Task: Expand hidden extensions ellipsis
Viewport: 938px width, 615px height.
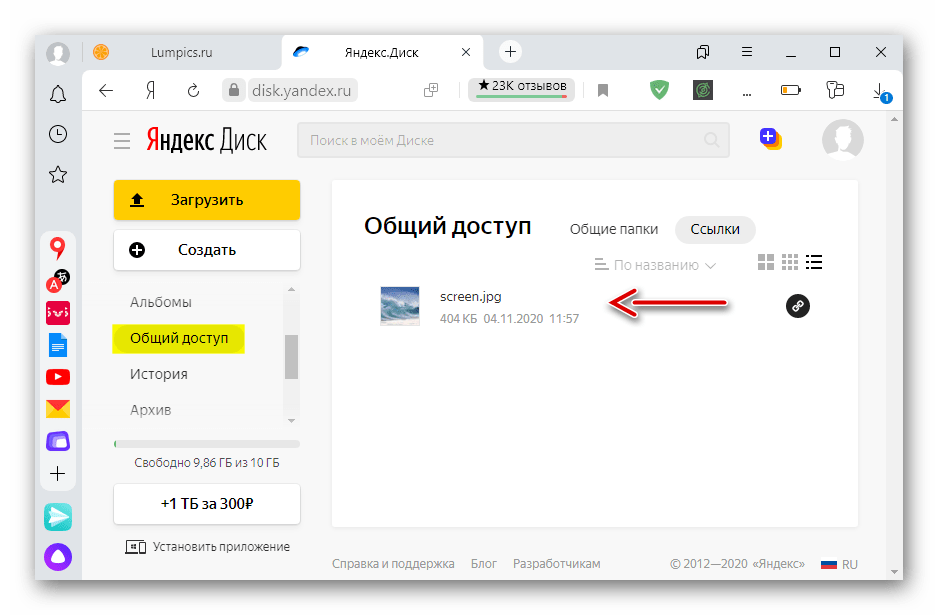Action: click(x=747, y=93)
